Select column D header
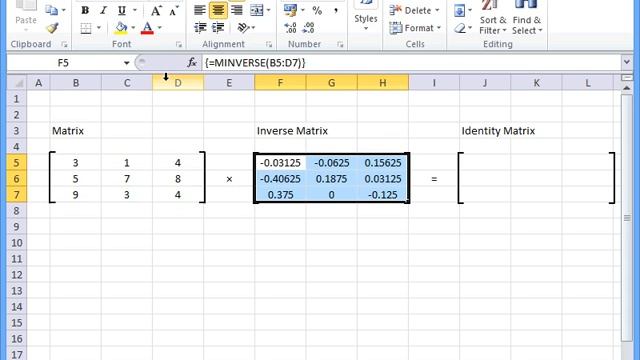The height and width of the screenshot is (360, 640). 178,83
